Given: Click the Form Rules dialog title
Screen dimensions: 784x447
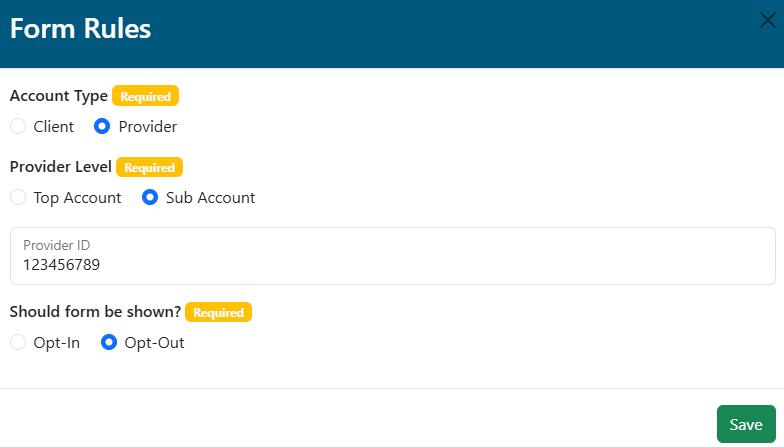Looking at the screenshot, I should pos(81,29).
